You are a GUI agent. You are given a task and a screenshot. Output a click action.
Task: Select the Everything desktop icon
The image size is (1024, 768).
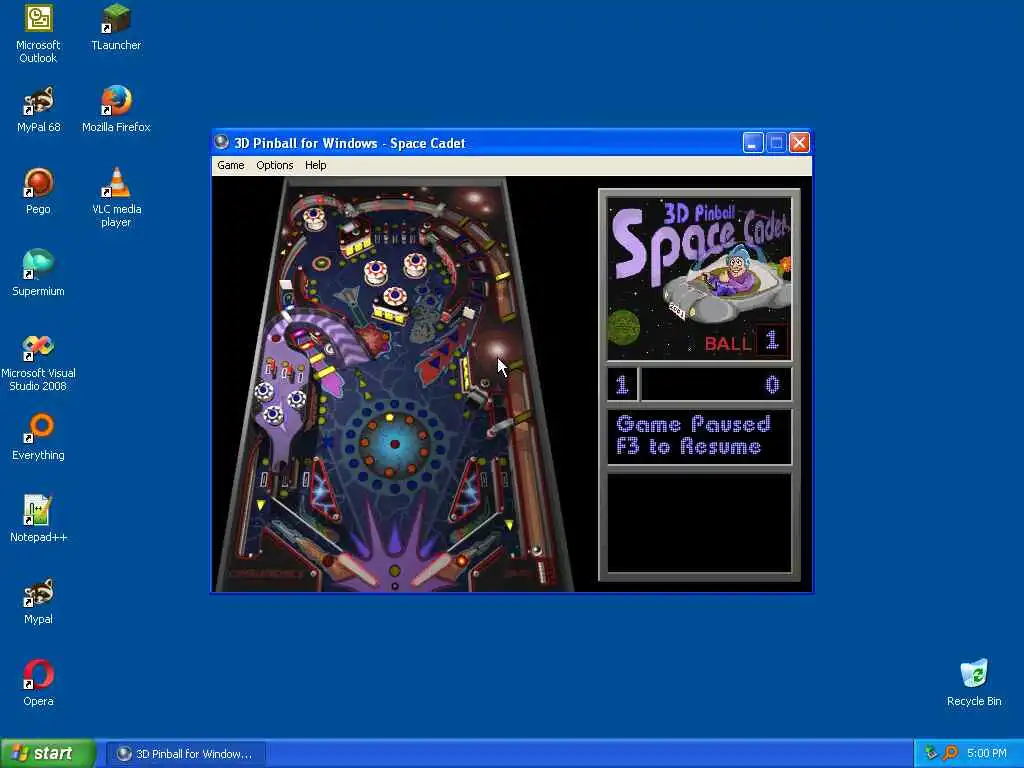pos(38,438)
